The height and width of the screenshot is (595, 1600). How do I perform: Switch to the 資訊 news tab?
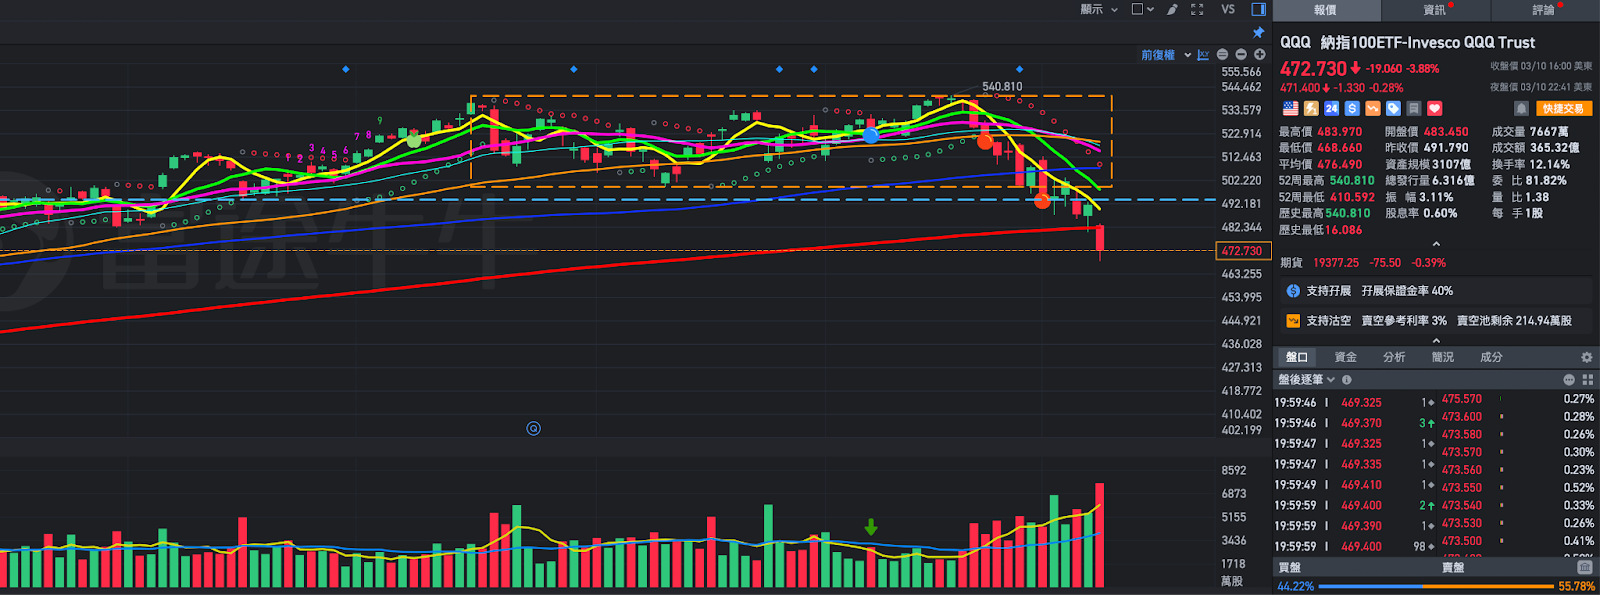[1435, 10]
